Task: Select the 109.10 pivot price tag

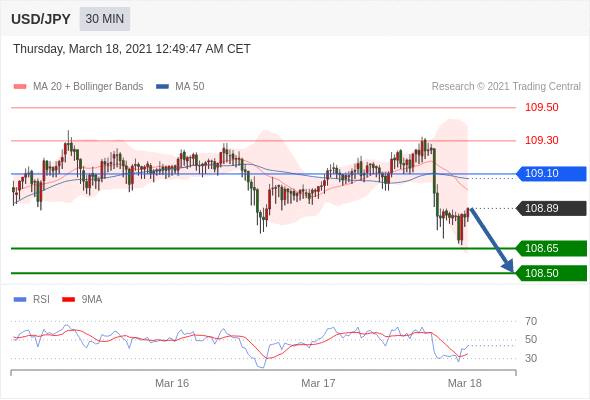Action: [x=552, y=173]
